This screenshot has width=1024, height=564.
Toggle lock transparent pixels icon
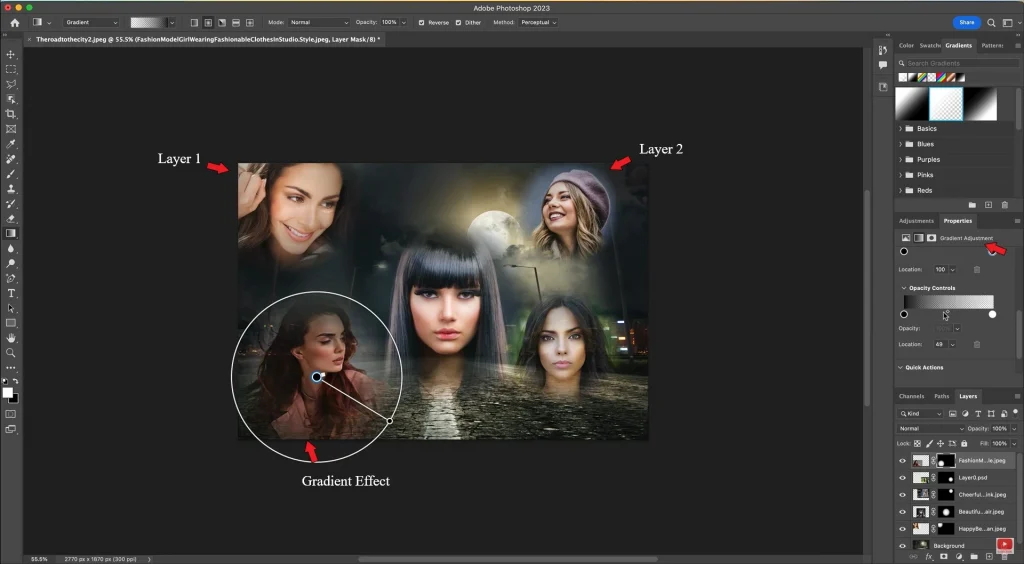(917, 443)
